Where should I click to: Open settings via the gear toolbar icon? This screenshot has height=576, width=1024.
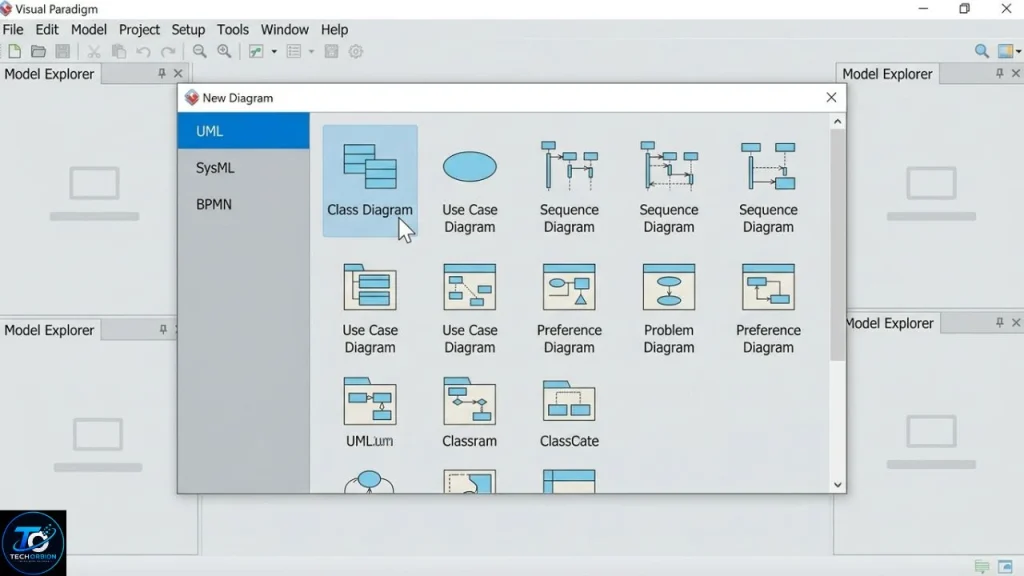[356, 52]
